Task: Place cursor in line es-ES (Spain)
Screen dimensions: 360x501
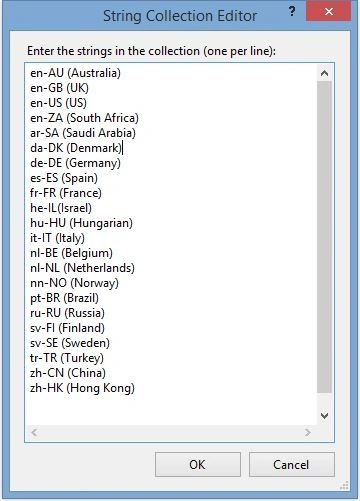Action: click(64, 178)
